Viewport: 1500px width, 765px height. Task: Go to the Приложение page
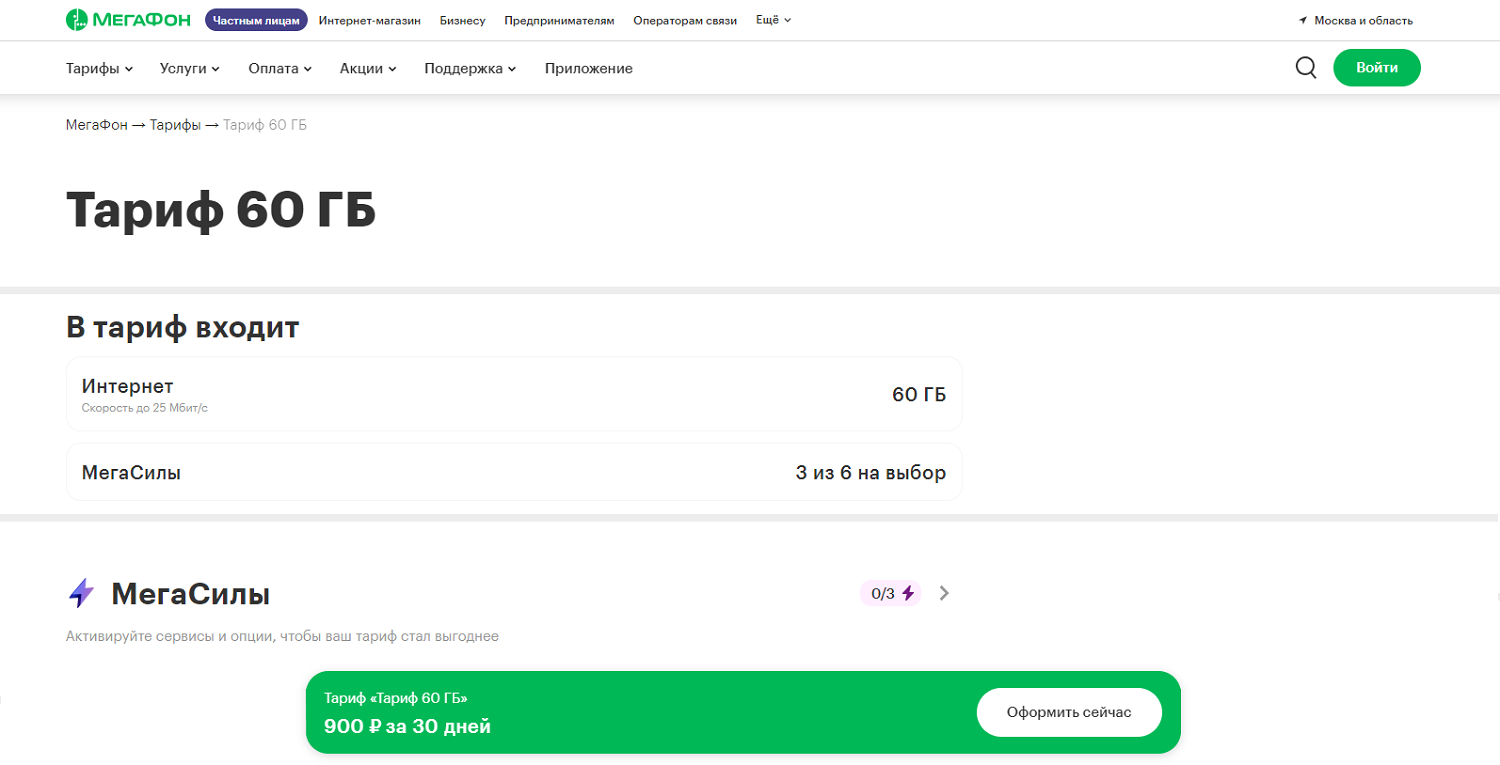point(589,68)
